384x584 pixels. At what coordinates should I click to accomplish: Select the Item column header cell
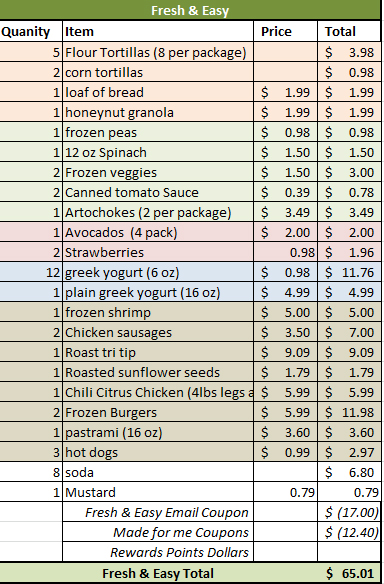tap(158, 31)
